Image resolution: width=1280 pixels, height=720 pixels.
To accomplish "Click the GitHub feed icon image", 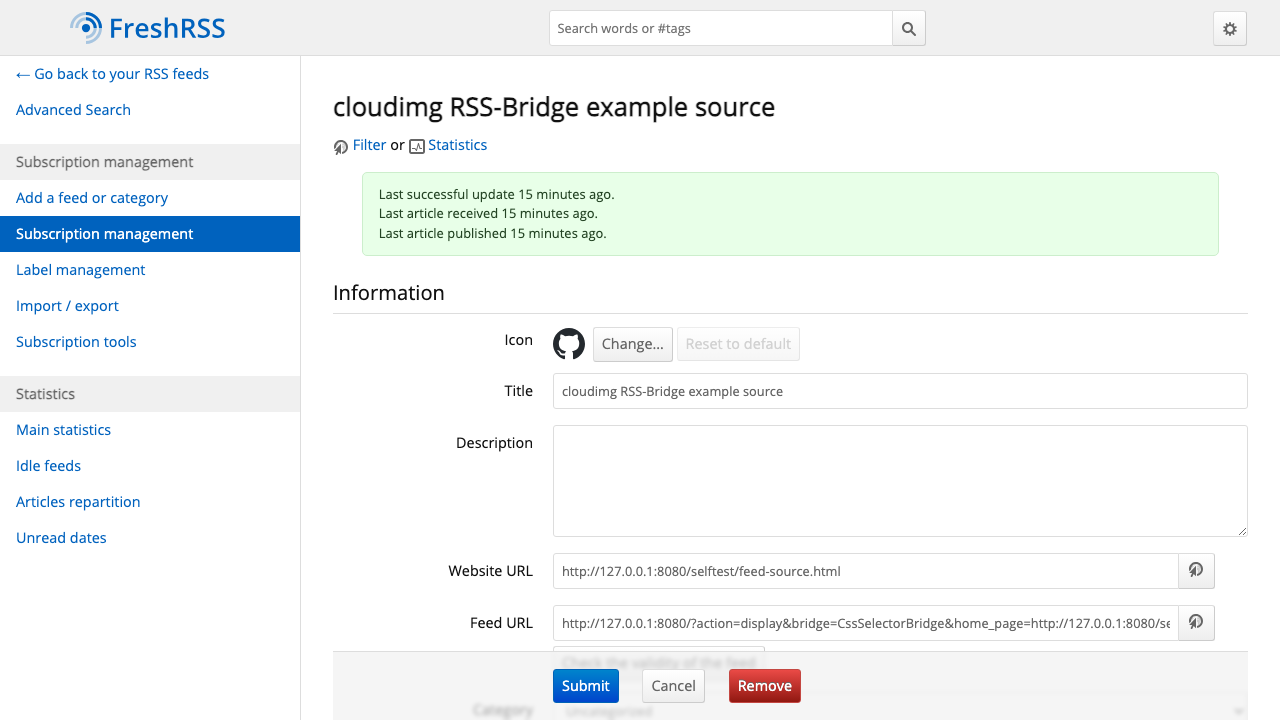I will click(x=569, y=344).
